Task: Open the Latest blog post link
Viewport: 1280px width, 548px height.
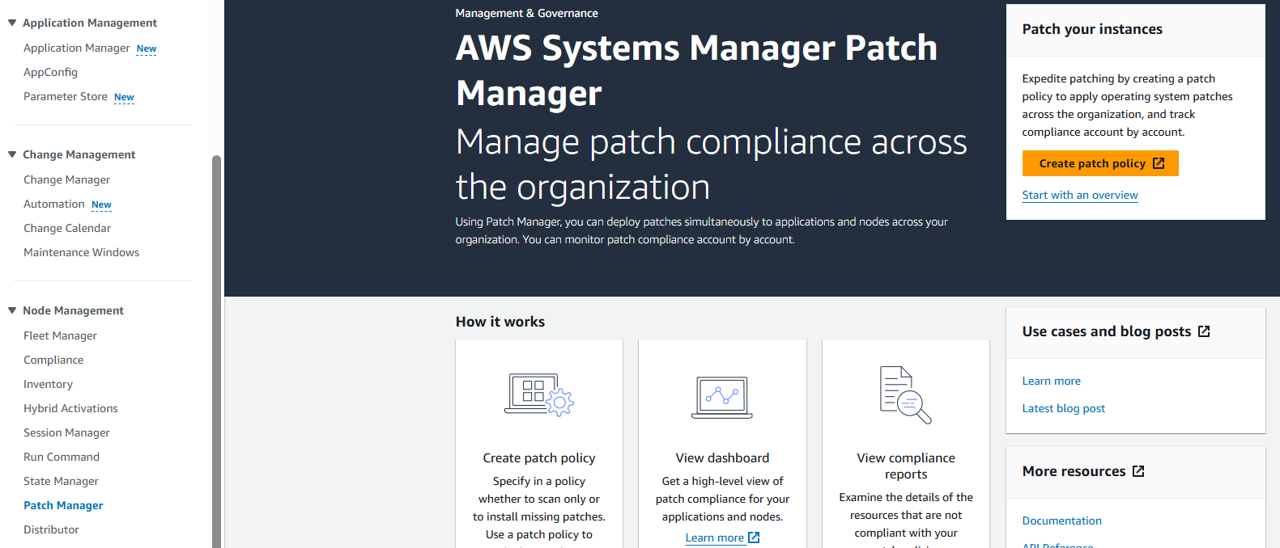Action: click(x=1063, y=409)
